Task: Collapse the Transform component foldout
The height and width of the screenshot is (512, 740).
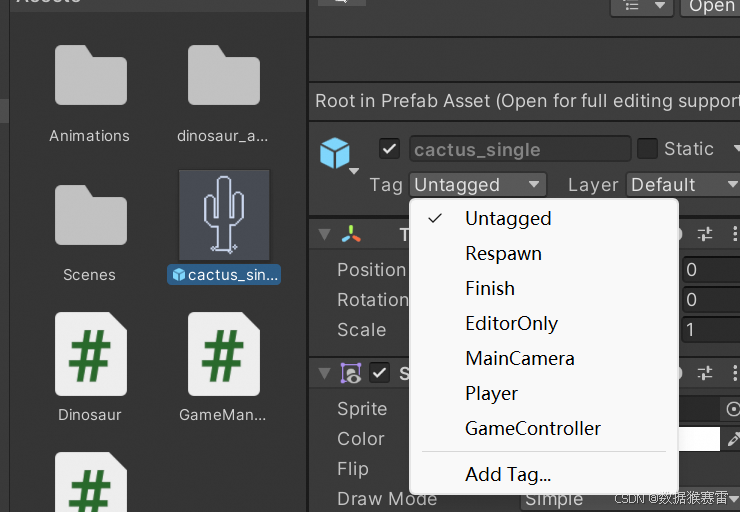Action: point(324,234)
